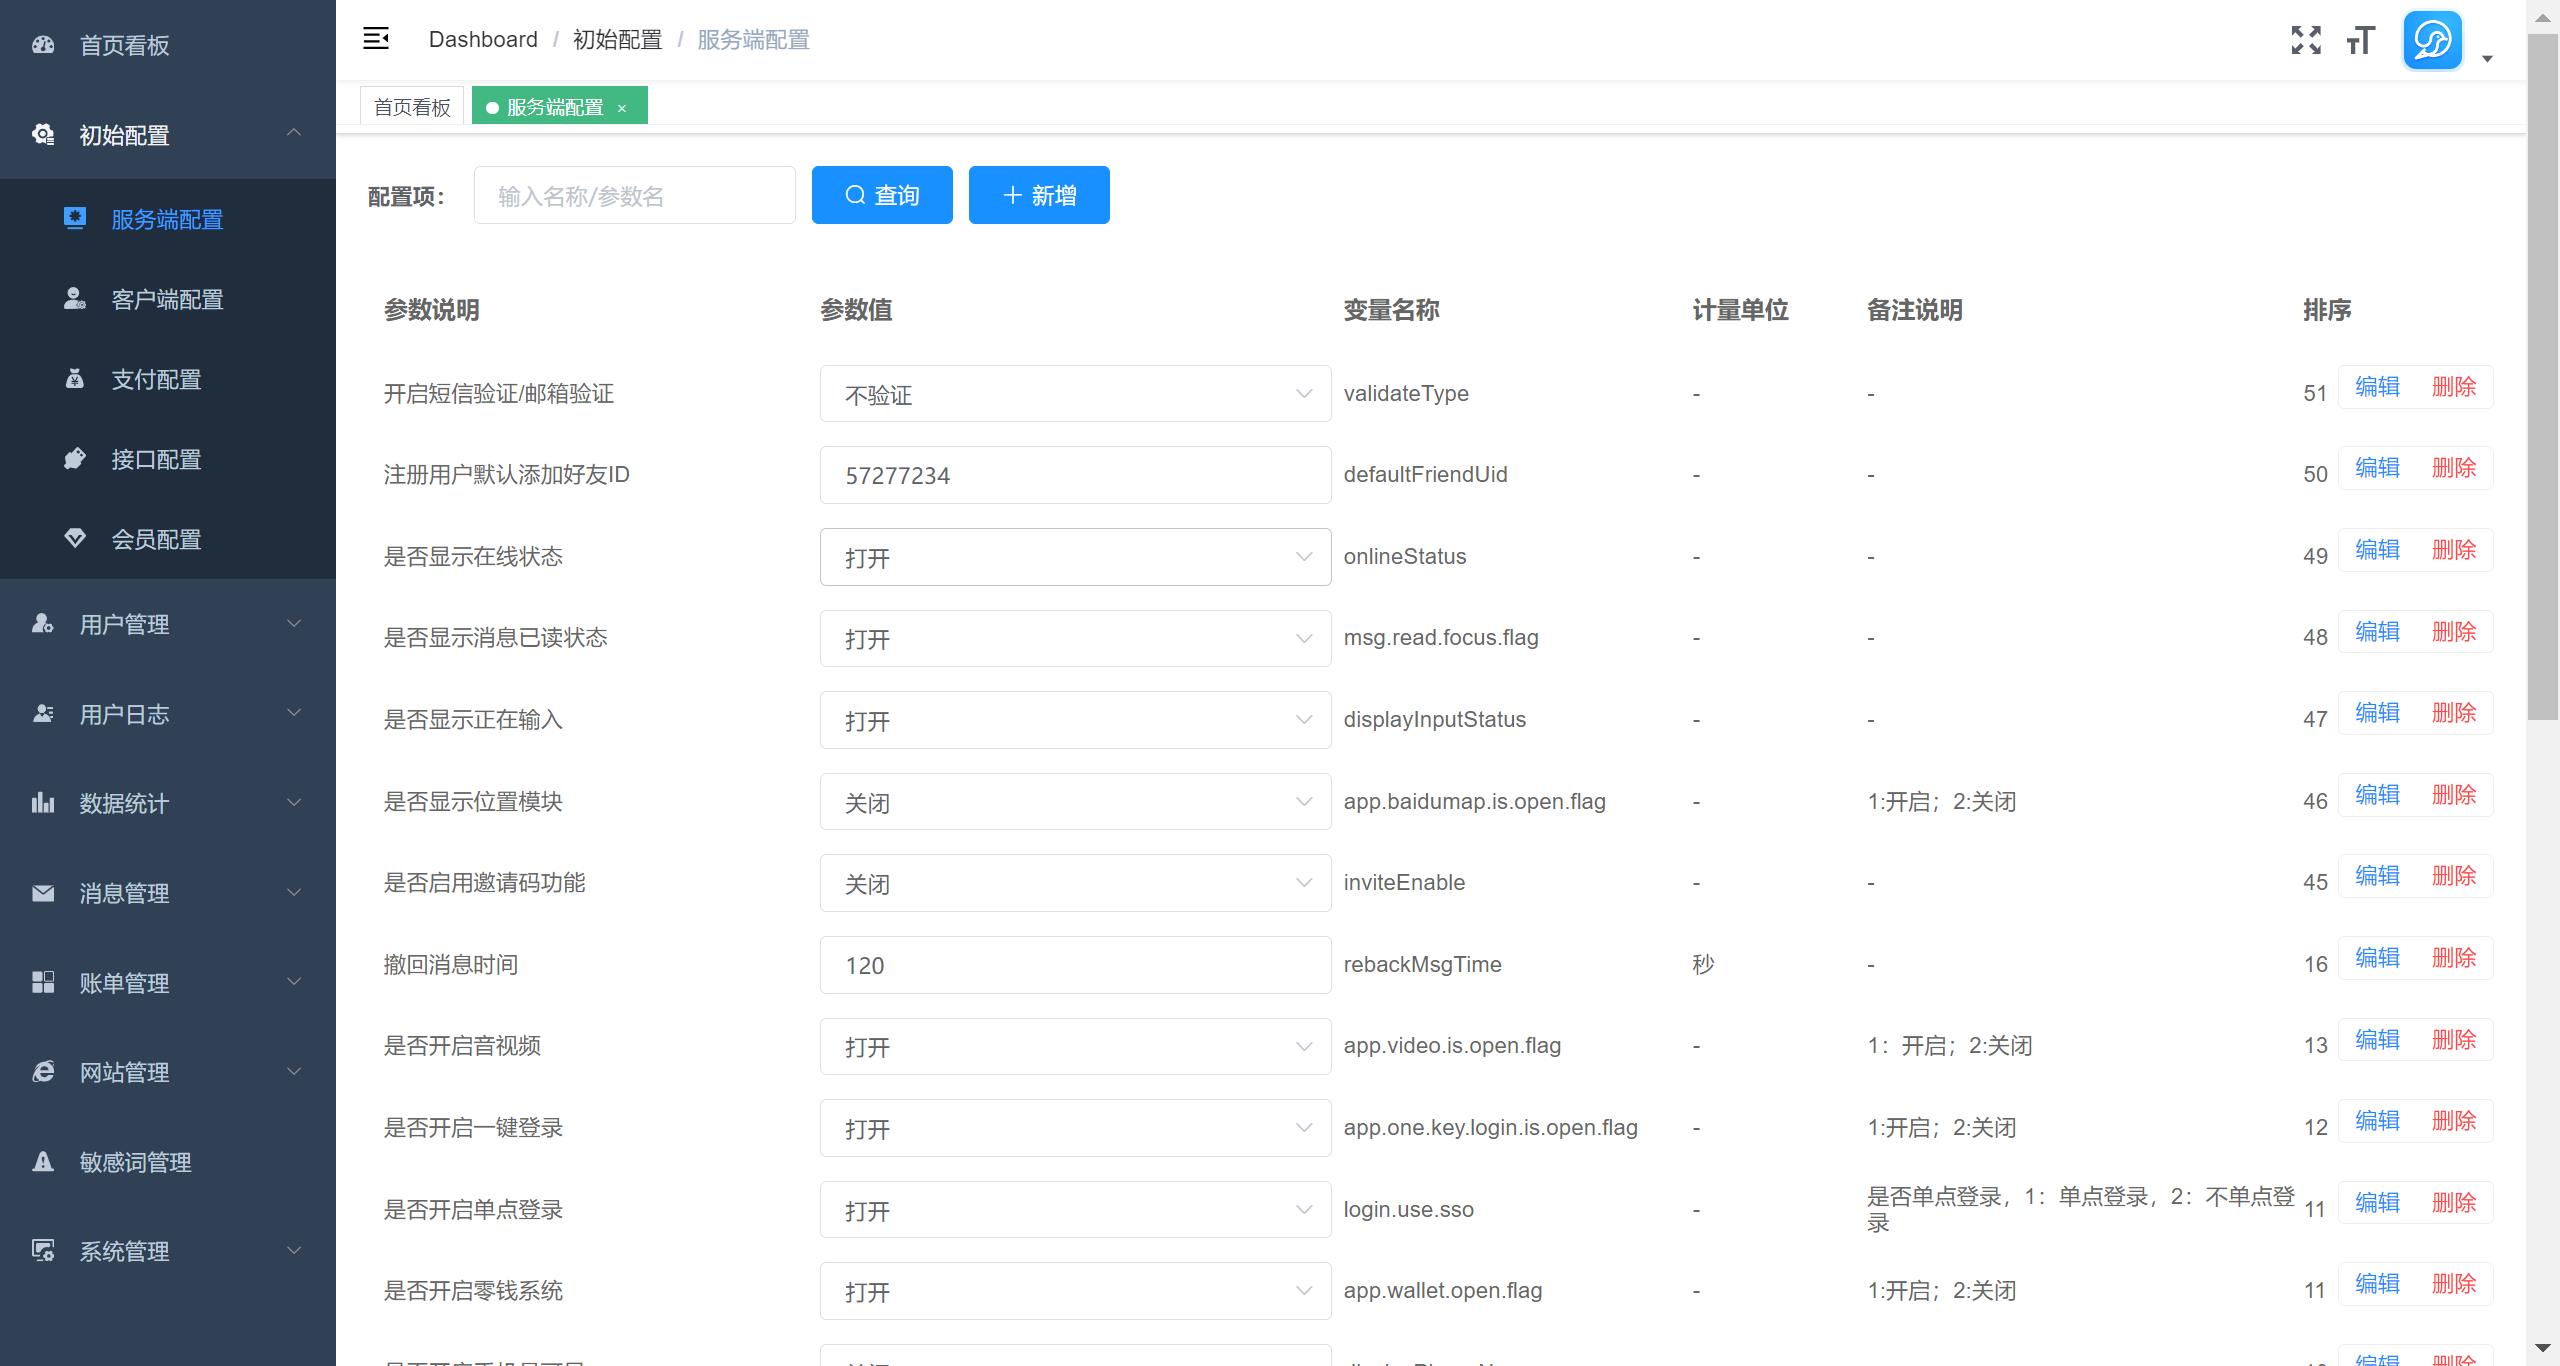Select the 敏感词管理 warning icon
Viewport: 2560px width, 1366px height.
click(x=43, y=1161)
